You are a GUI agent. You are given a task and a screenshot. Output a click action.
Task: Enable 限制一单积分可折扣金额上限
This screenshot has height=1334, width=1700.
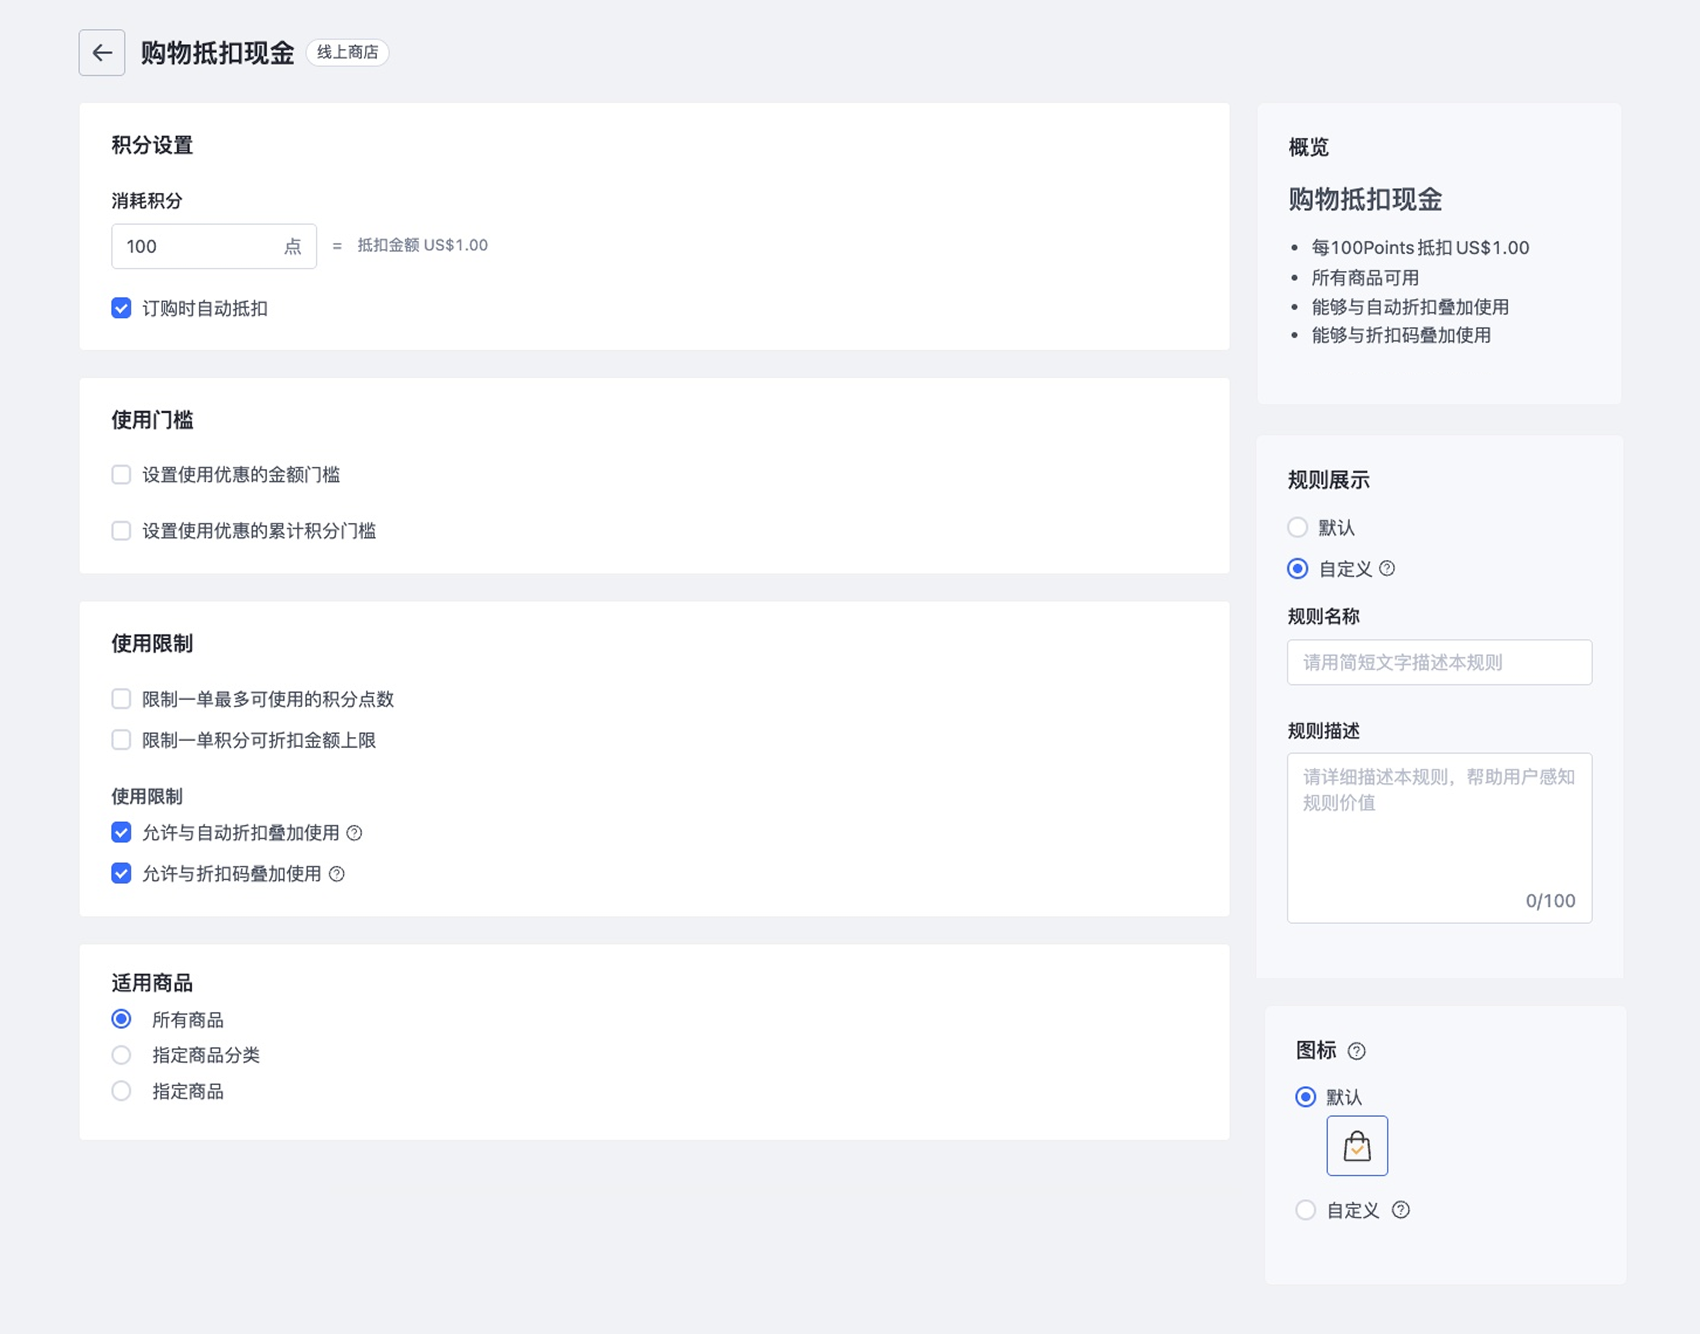coord(121,739)
